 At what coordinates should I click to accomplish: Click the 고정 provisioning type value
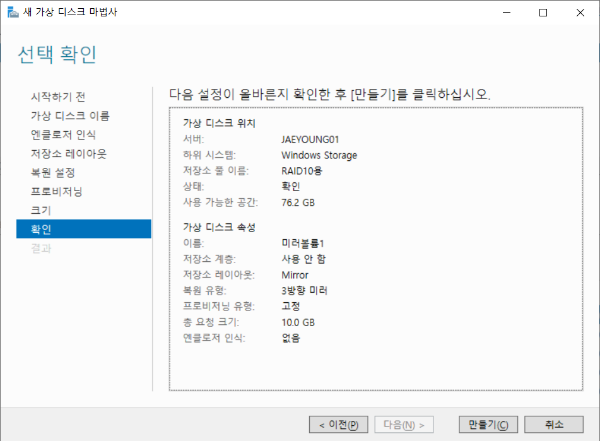[x=290, y=306]
